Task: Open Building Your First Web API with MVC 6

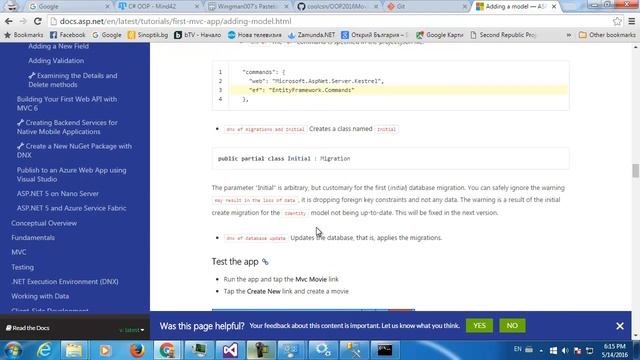Action: click(67, 104)
